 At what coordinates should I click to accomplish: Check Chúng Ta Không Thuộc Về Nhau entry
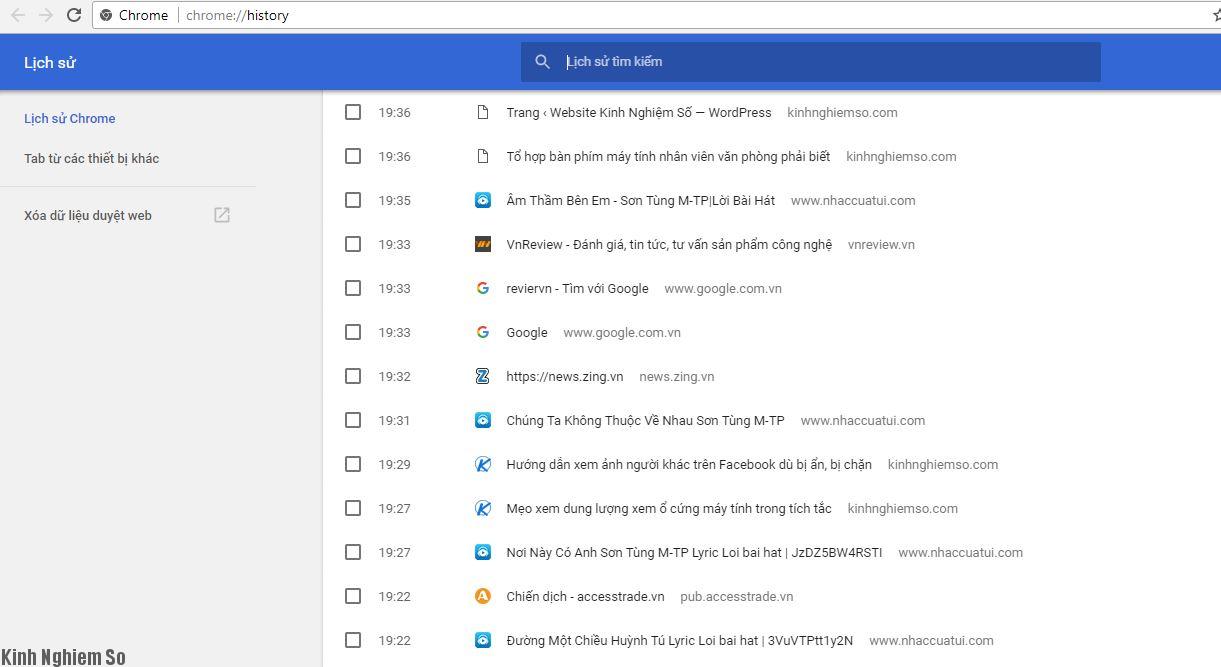coord(353,420)
